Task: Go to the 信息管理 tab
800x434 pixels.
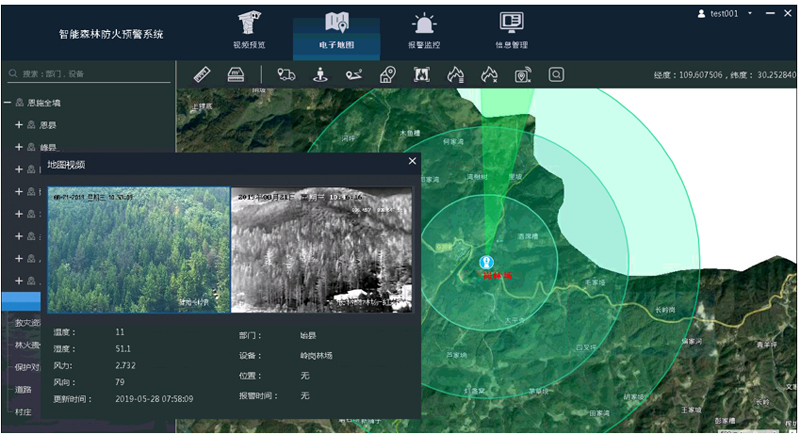Action: pos(511,30)
